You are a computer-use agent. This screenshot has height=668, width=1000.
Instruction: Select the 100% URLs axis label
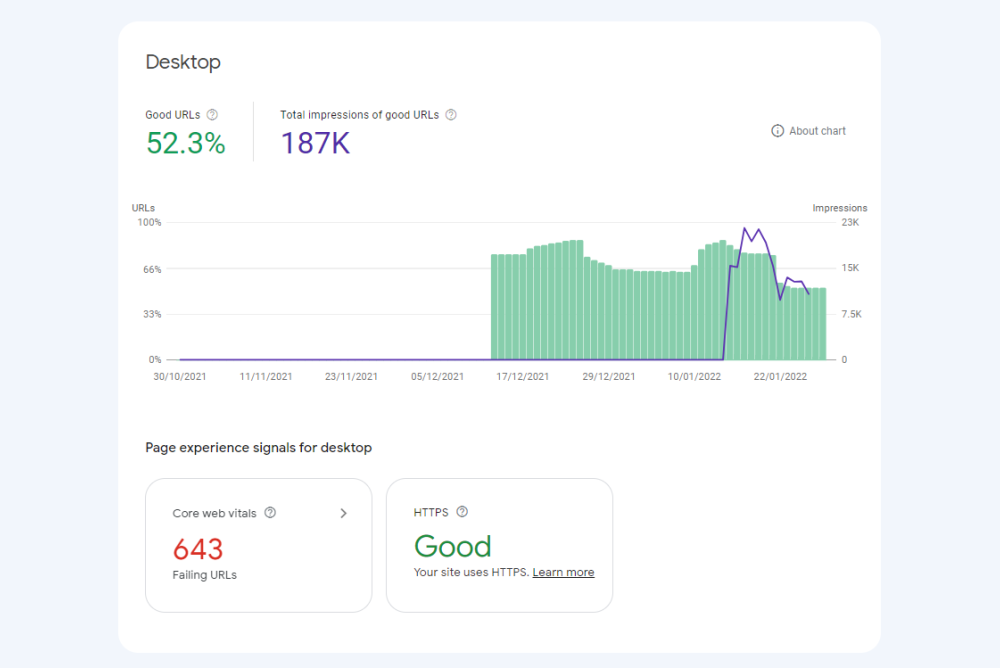pyautogui.click(x=150, y=223)
